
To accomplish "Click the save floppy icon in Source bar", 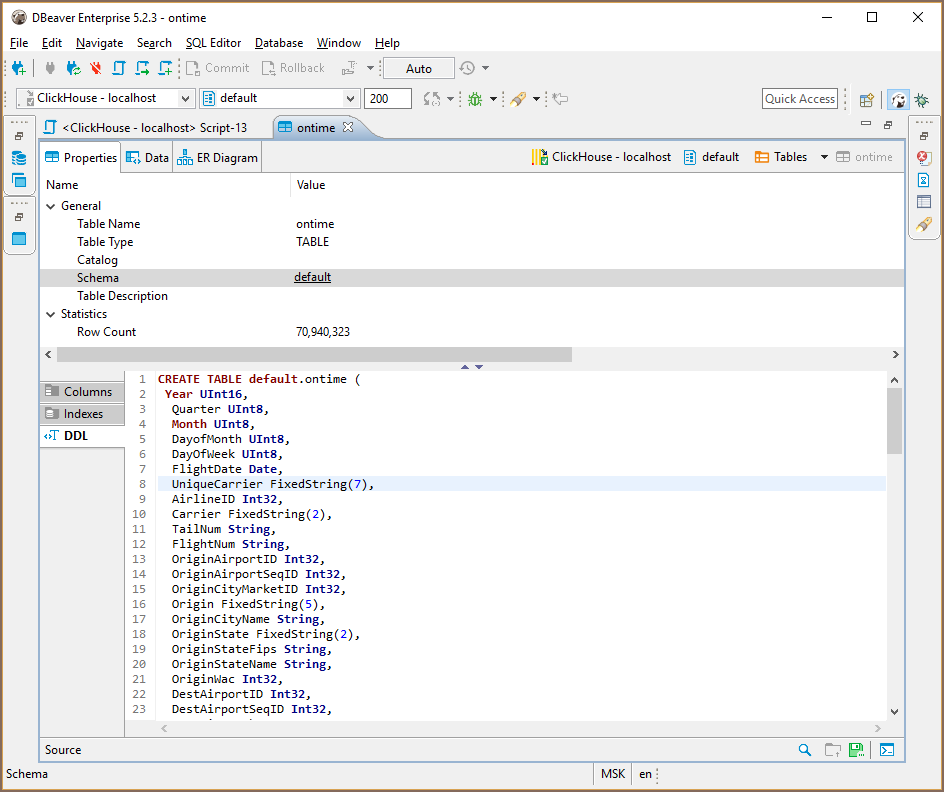I will coord(856,750).
